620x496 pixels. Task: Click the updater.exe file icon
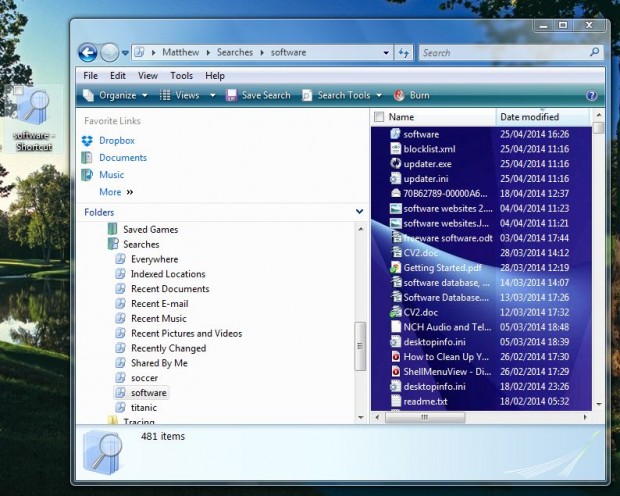pyautogui.click(x=395, y=163)
